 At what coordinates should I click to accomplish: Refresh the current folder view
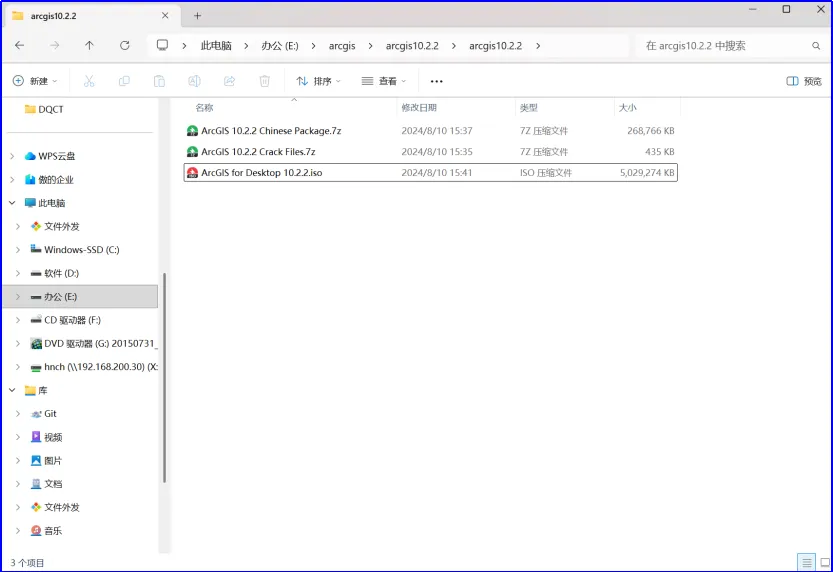[x=124, y=46]
